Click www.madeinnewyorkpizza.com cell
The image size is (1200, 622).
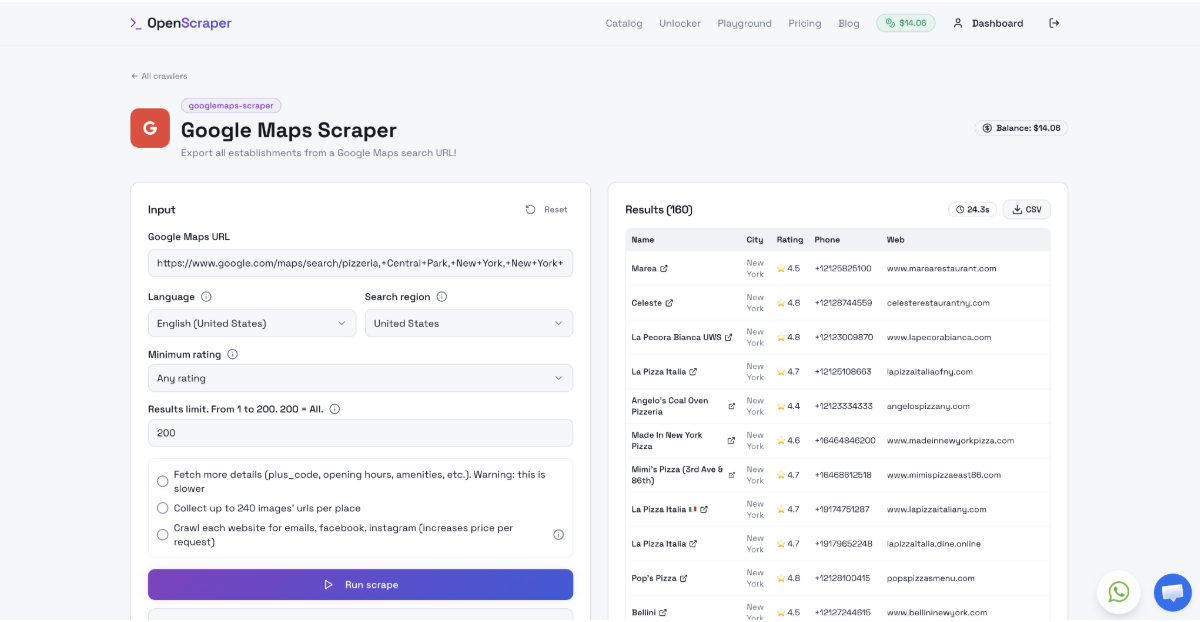951,441
